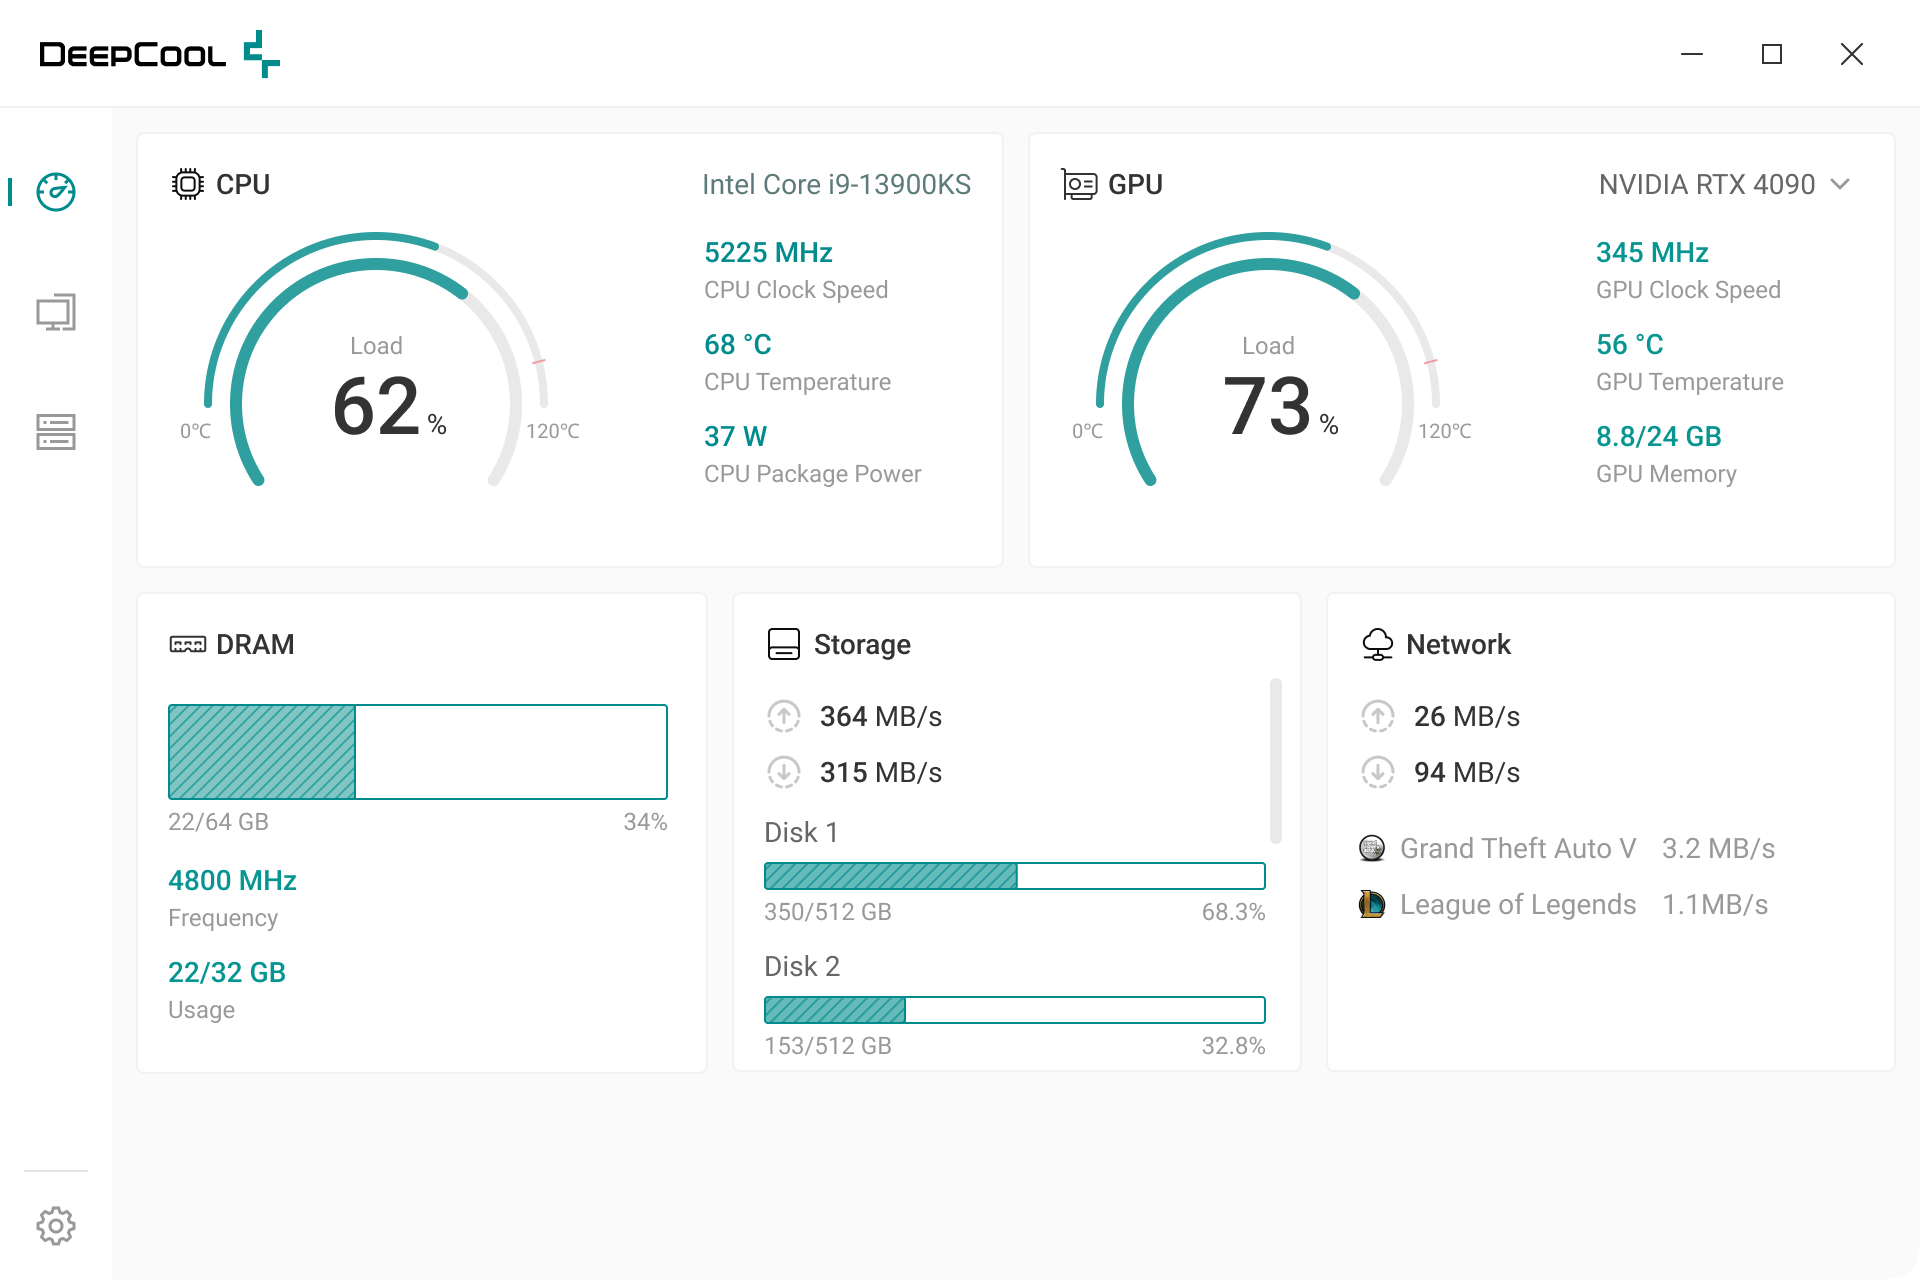This screenshot has width=1920, height=1280.
Task: Open the monitor display sidebar icon
Action: pos(56,312)
